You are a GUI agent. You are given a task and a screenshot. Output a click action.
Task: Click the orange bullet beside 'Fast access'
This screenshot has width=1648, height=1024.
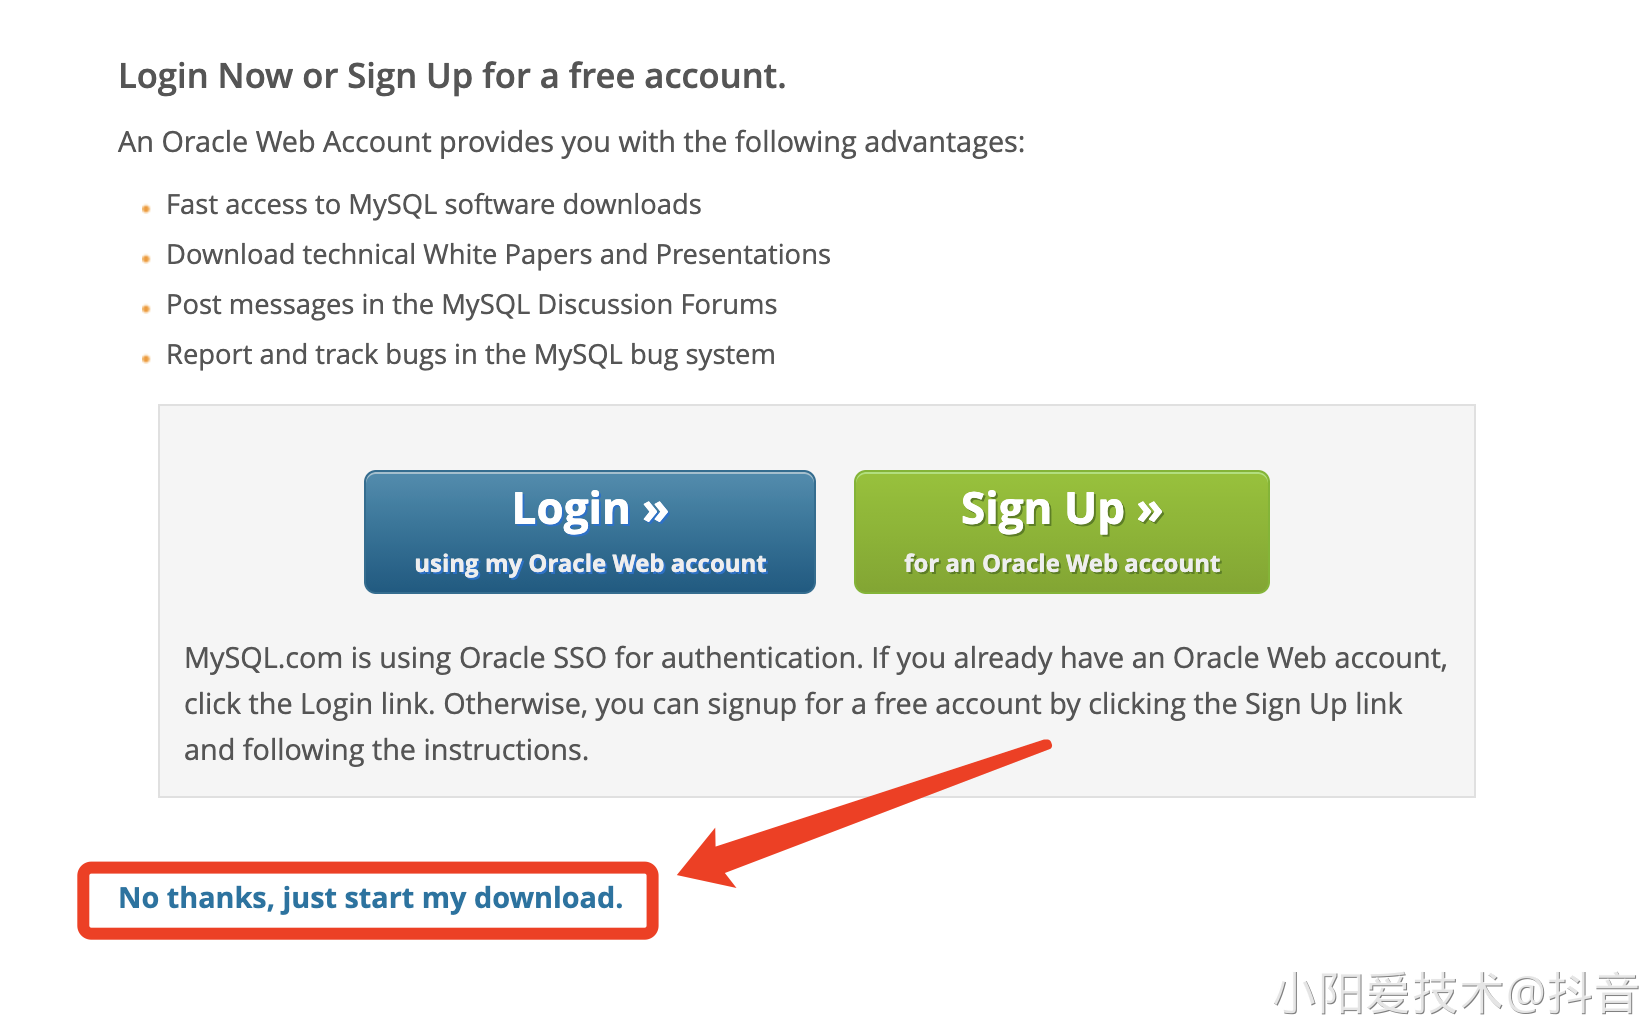click(x=146, y=209)
